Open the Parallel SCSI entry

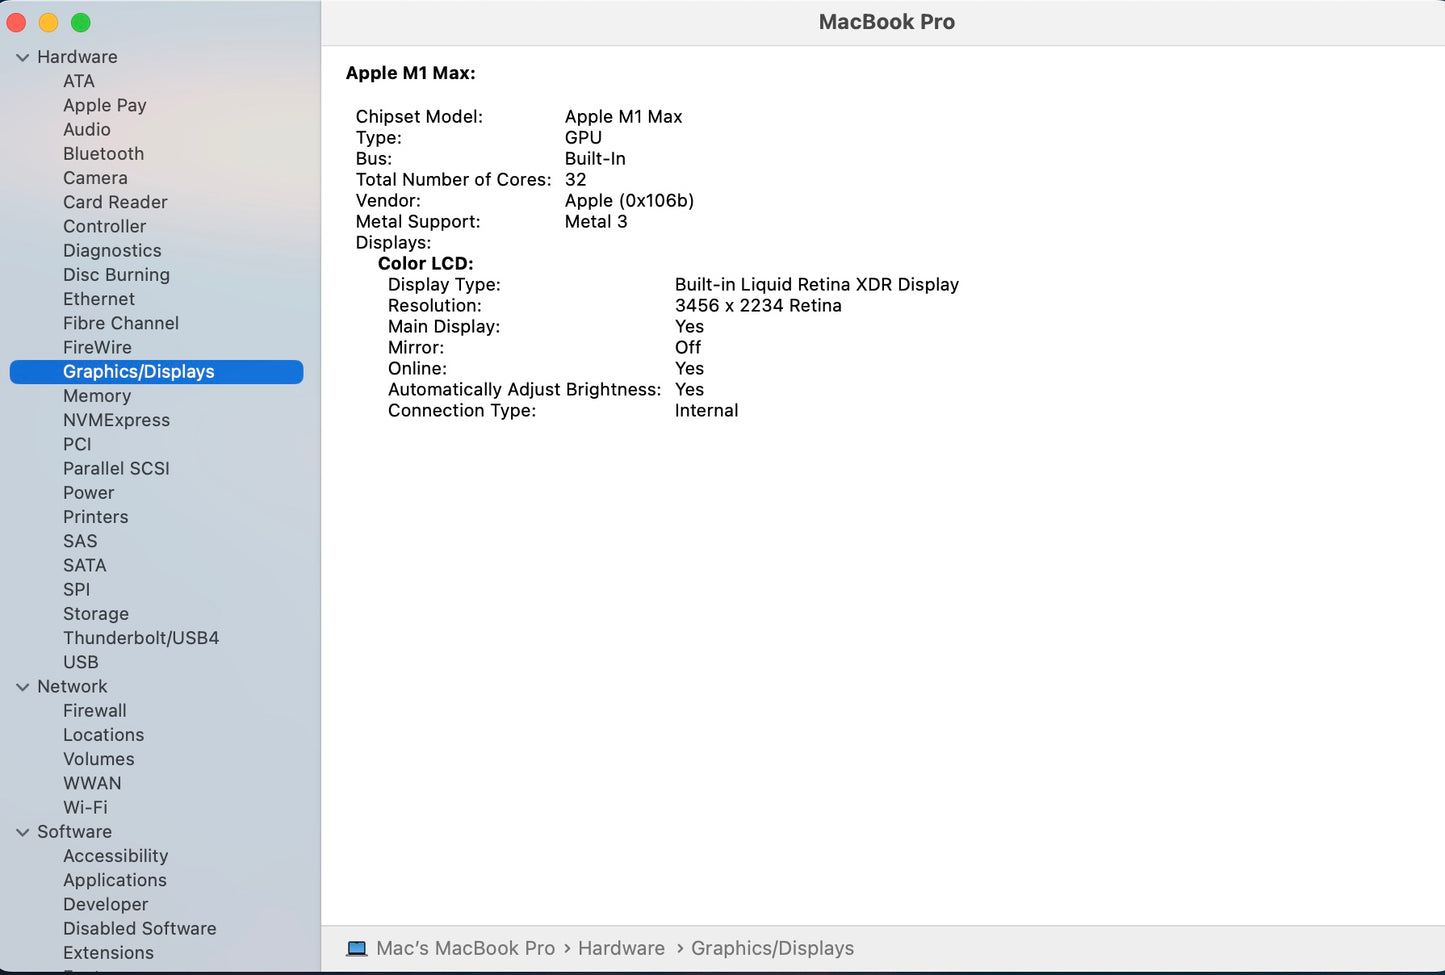tap(116, 468)
